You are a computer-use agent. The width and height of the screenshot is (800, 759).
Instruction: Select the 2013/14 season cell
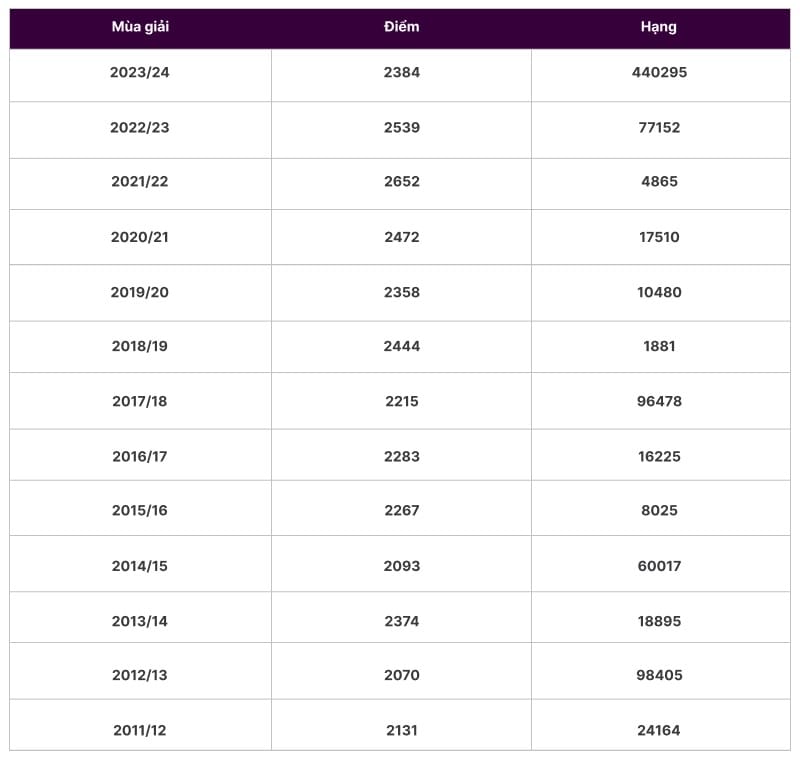(x=140, y=621)
